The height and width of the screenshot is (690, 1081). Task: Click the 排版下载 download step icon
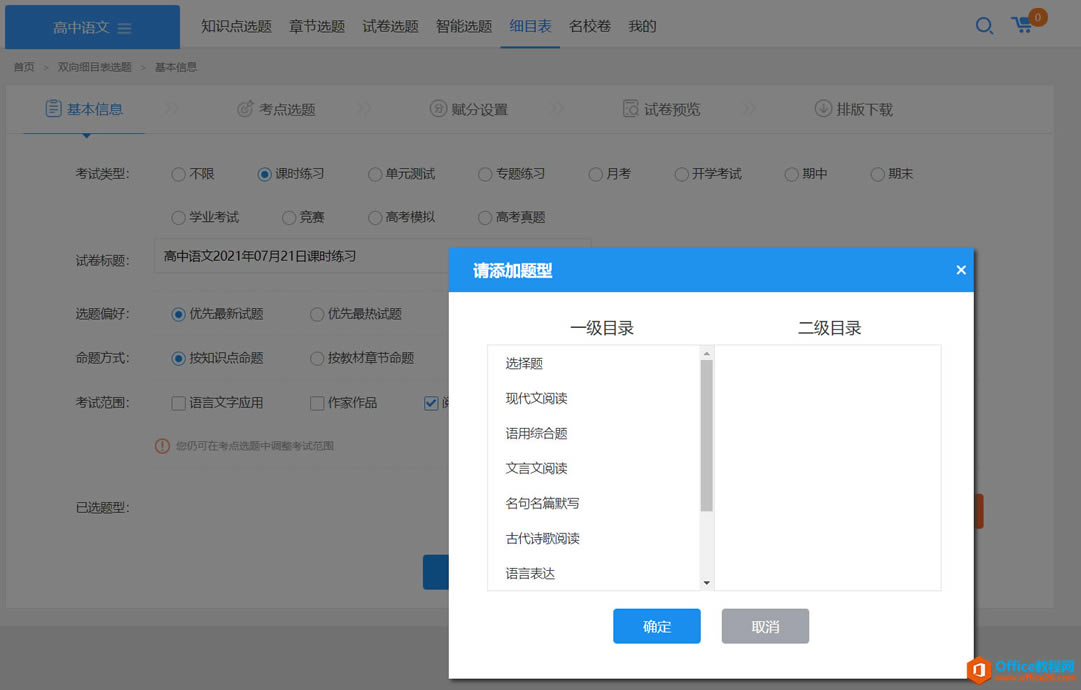click(x=823, y=109)
